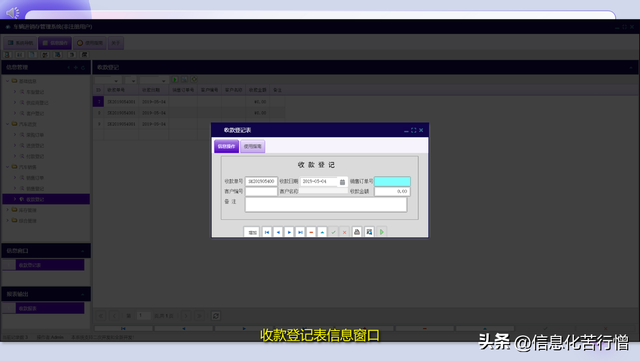The image size is (640, 361).
Task: Click the 客户编号 input field
Action: 261,192
